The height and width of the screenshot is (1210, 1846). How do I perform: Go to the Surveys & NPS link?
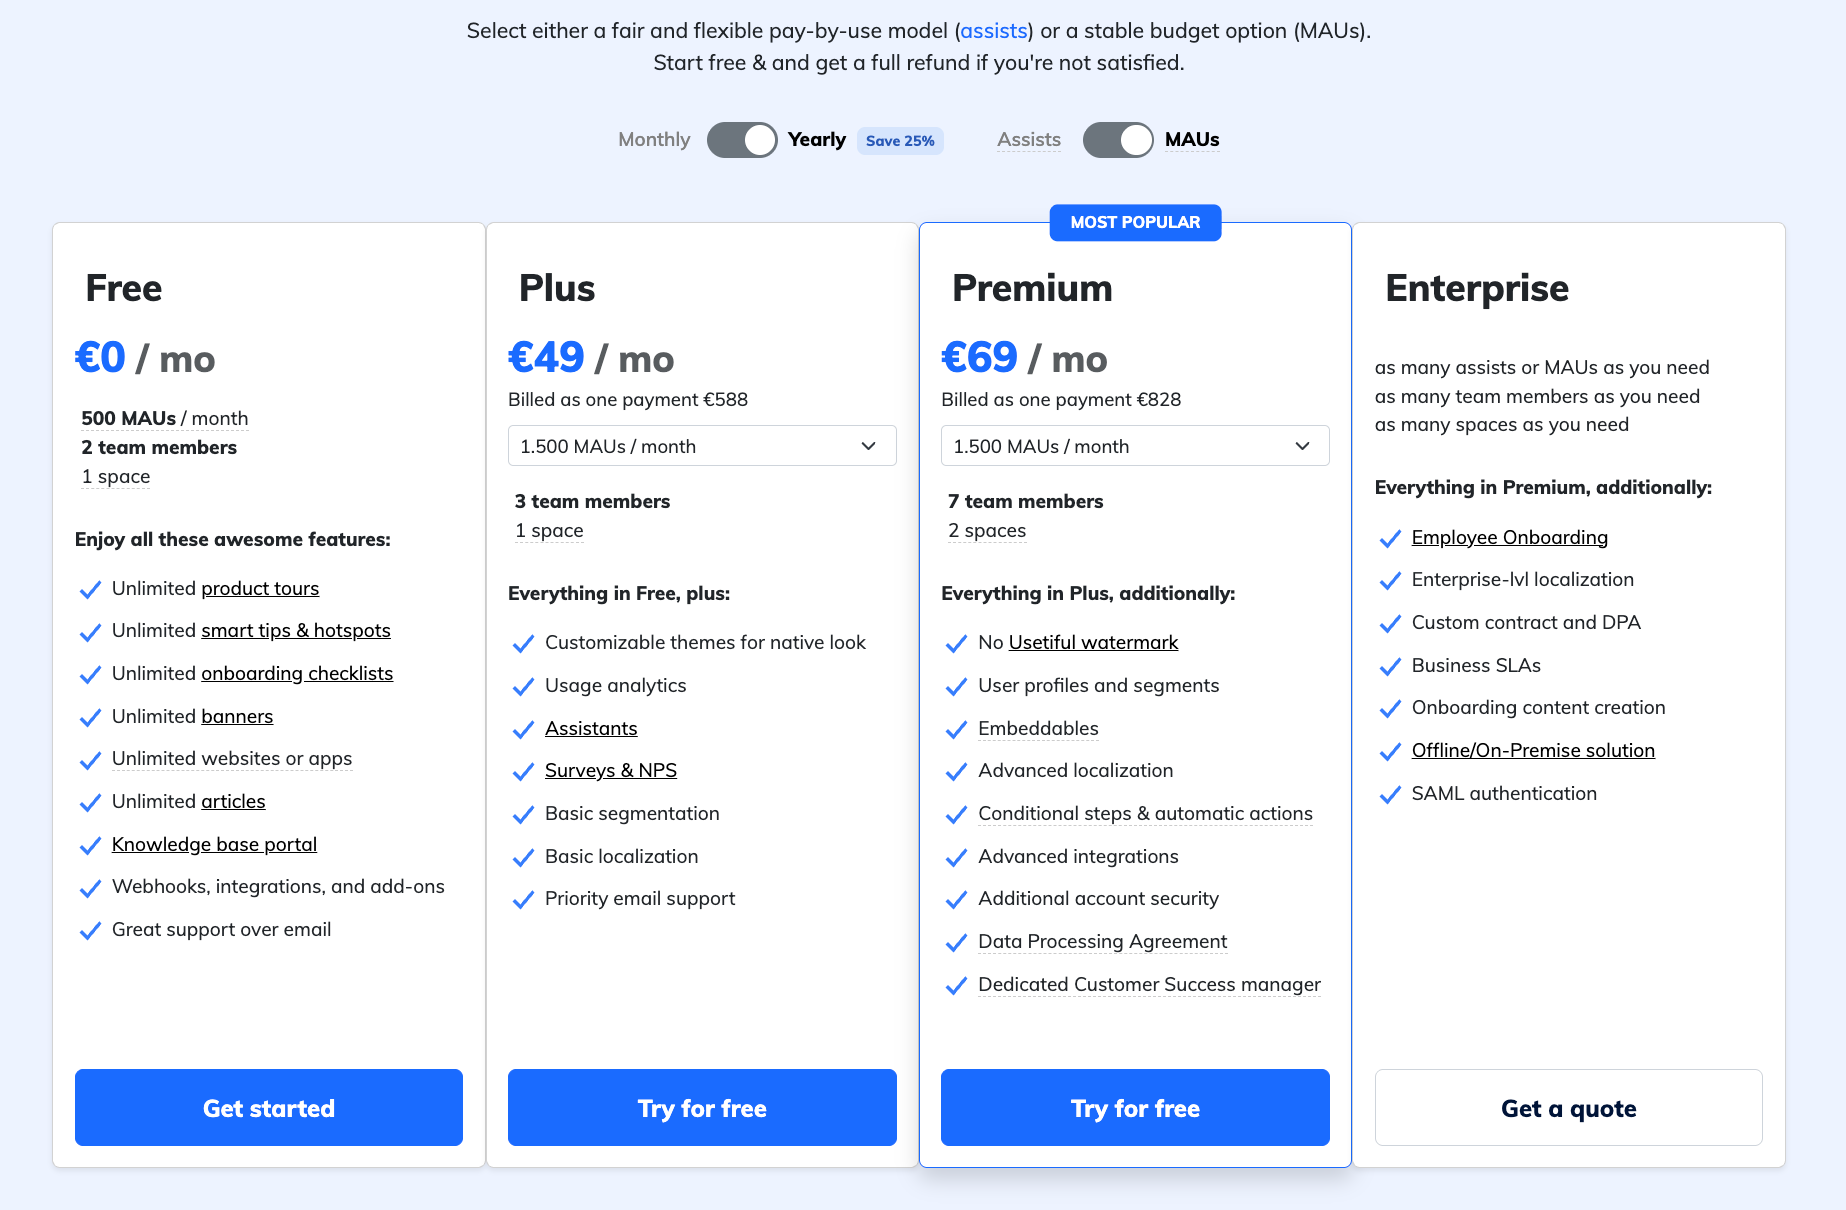coord(611,771)
